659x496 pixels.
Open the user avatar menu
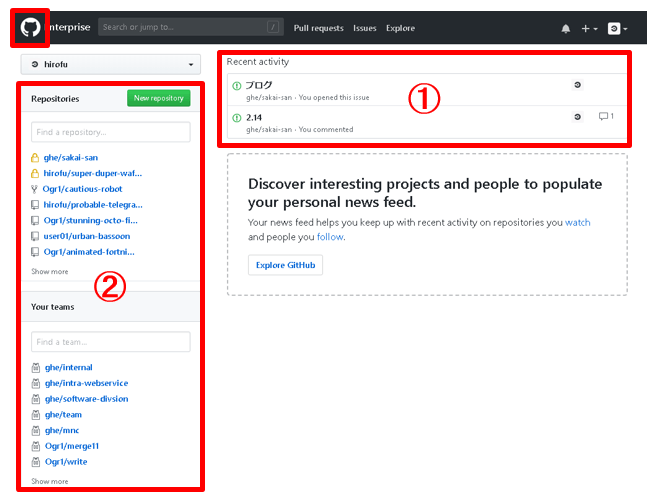click(617, 29)
